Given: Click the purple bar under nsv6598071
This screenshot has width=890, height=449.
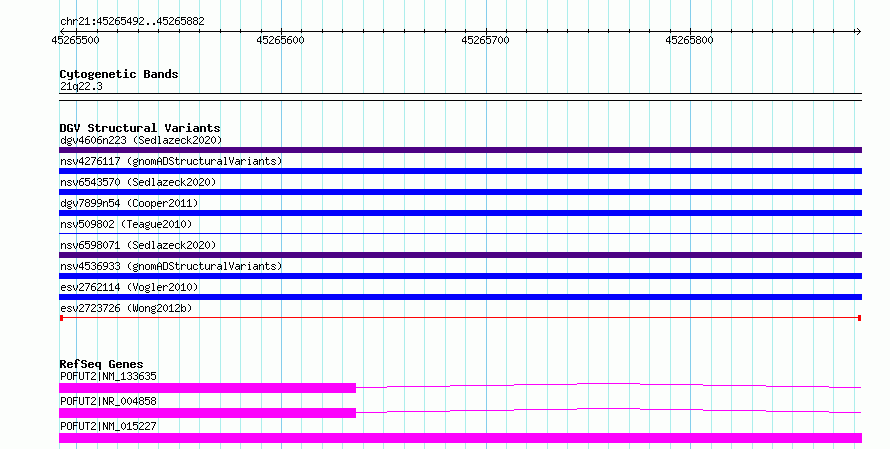Looking at the screenshot, I should 460,255.
